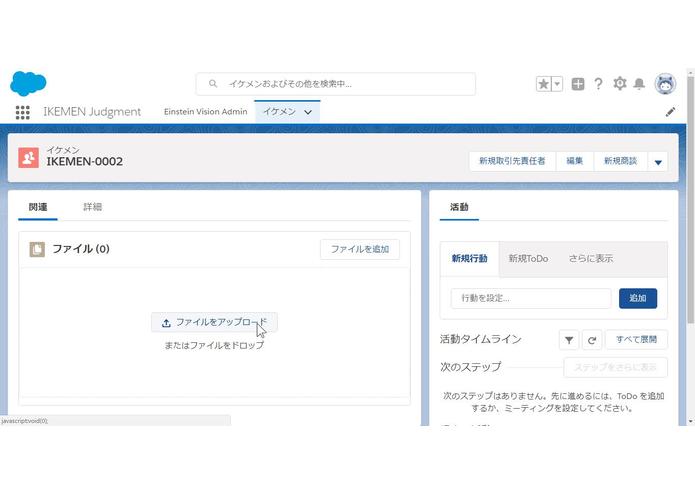Click the またはファイルをドロップ text
Viewport: 695px width, 494px height.
[x=214, y=346]
